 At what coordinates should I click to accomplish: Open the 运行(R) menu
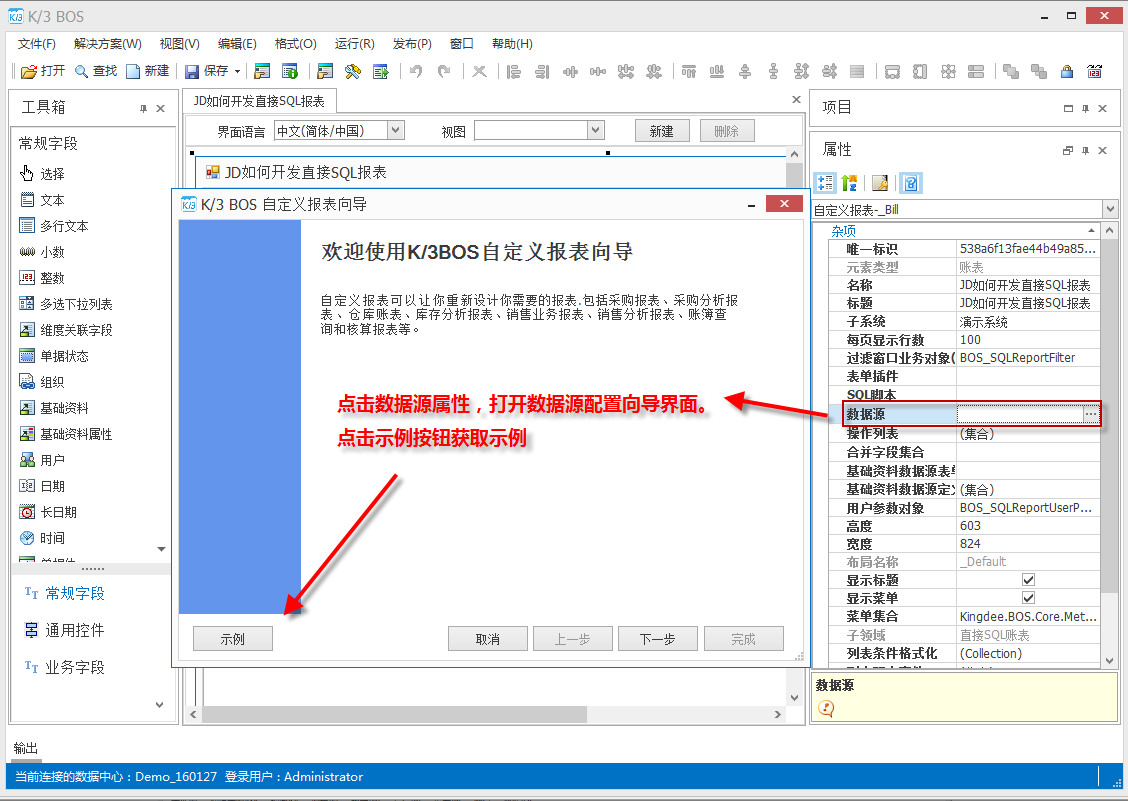(354, 44)
